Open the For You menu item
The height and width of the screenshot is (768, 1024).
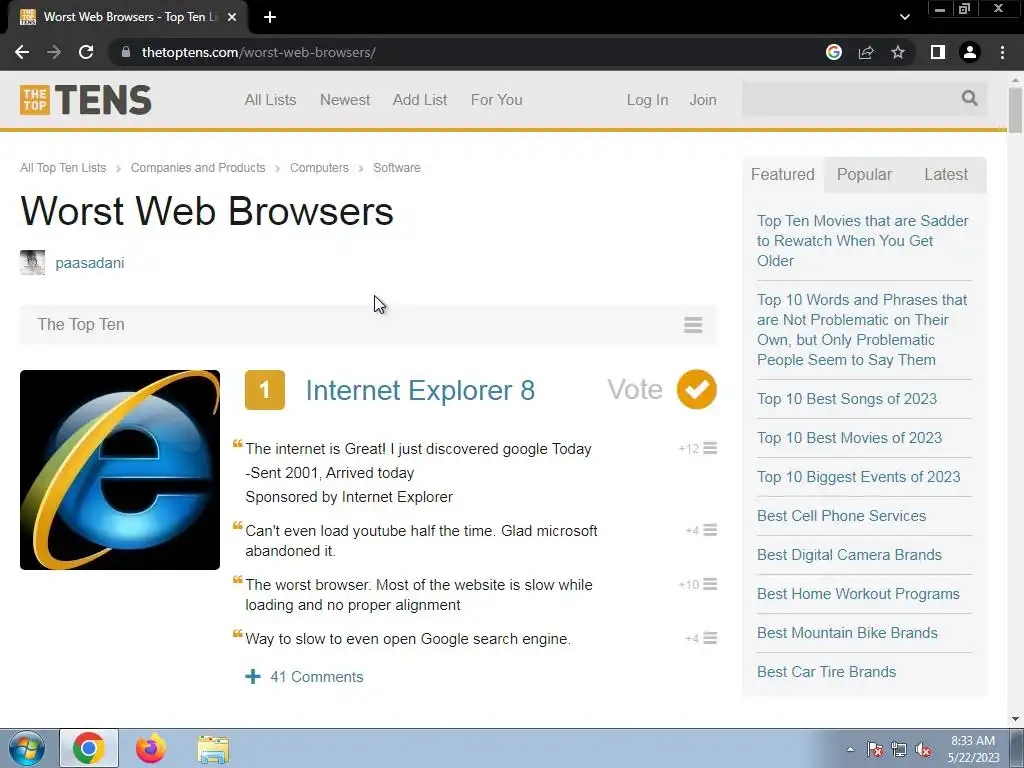click(496, 100)
